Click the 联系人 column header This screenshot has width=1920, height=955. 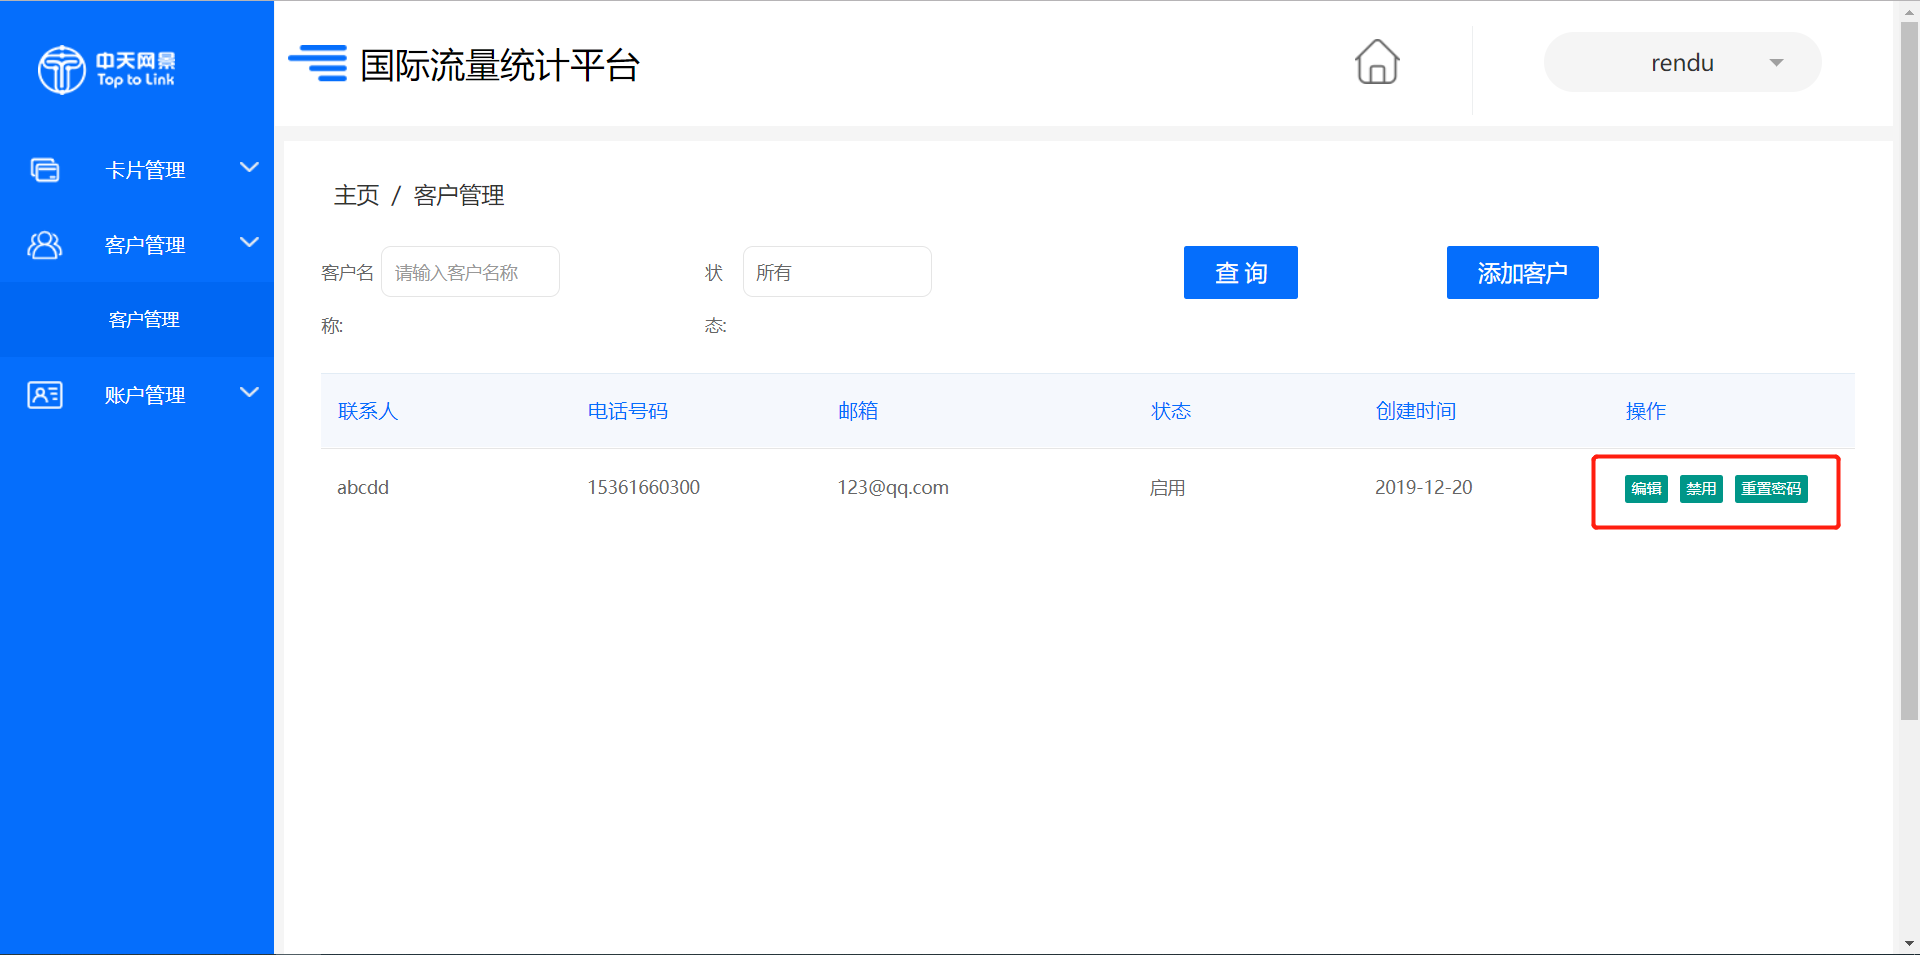click(368, 411)
